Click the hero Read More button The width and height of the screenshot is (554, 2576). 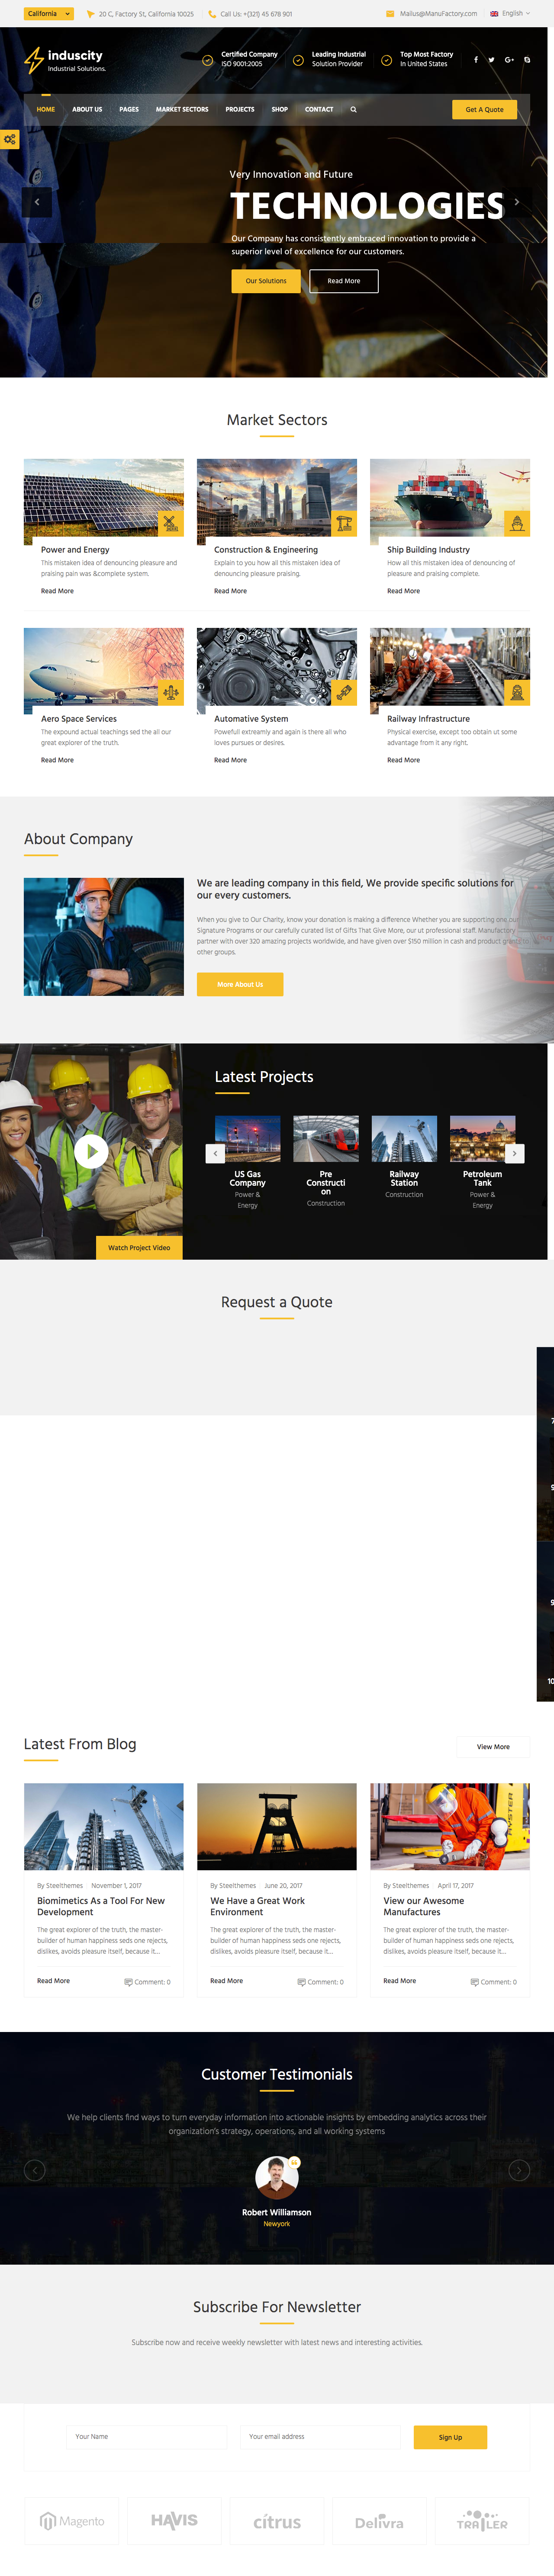[344, 281]
